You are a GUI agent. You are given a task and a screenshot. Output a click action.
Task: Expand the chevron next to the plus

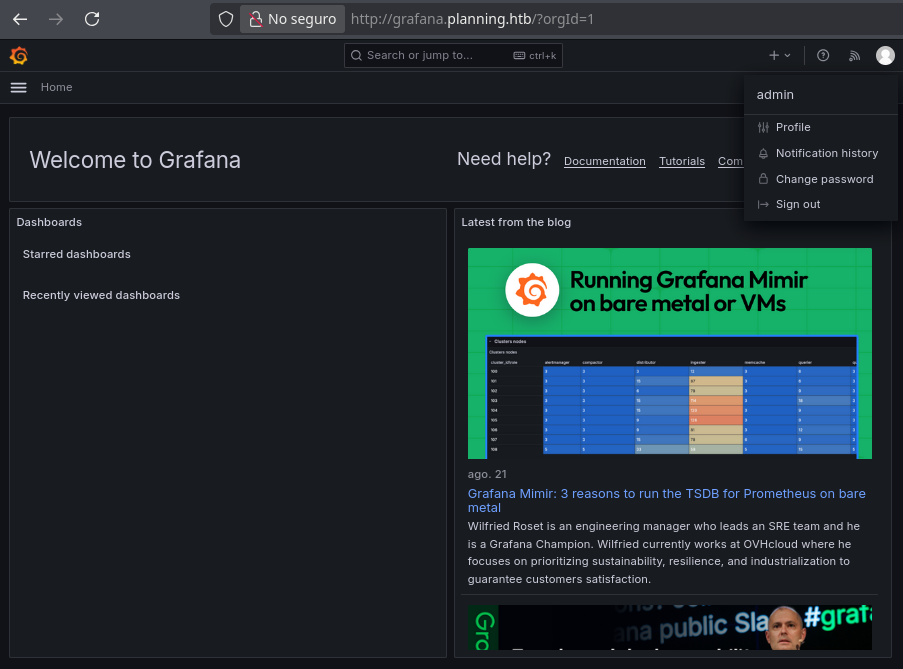(x=787, y=55)
